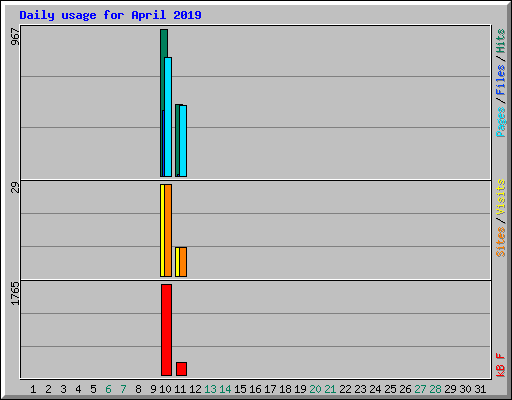Click day 23 on the date axis
512x400 pixels.
pos(360,389)
